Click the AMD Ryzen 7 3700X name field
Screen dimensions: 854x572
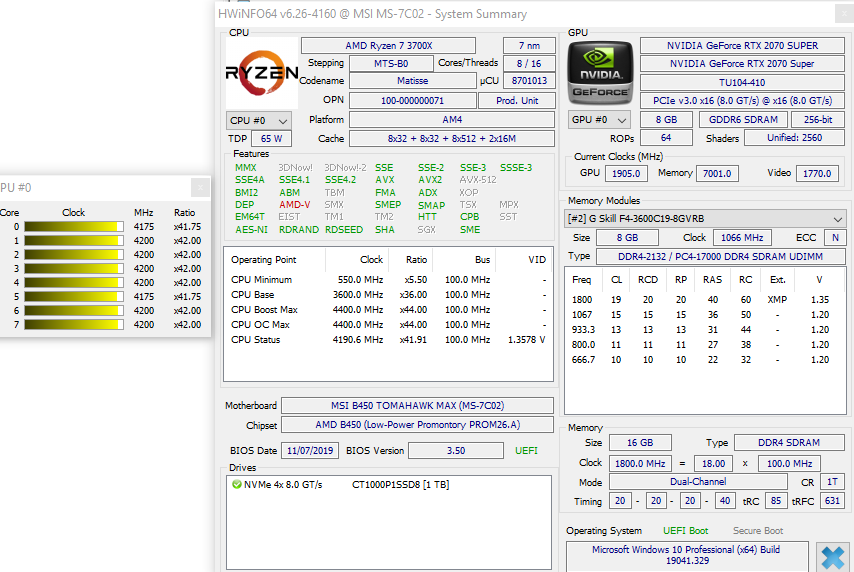click(388, 46)
